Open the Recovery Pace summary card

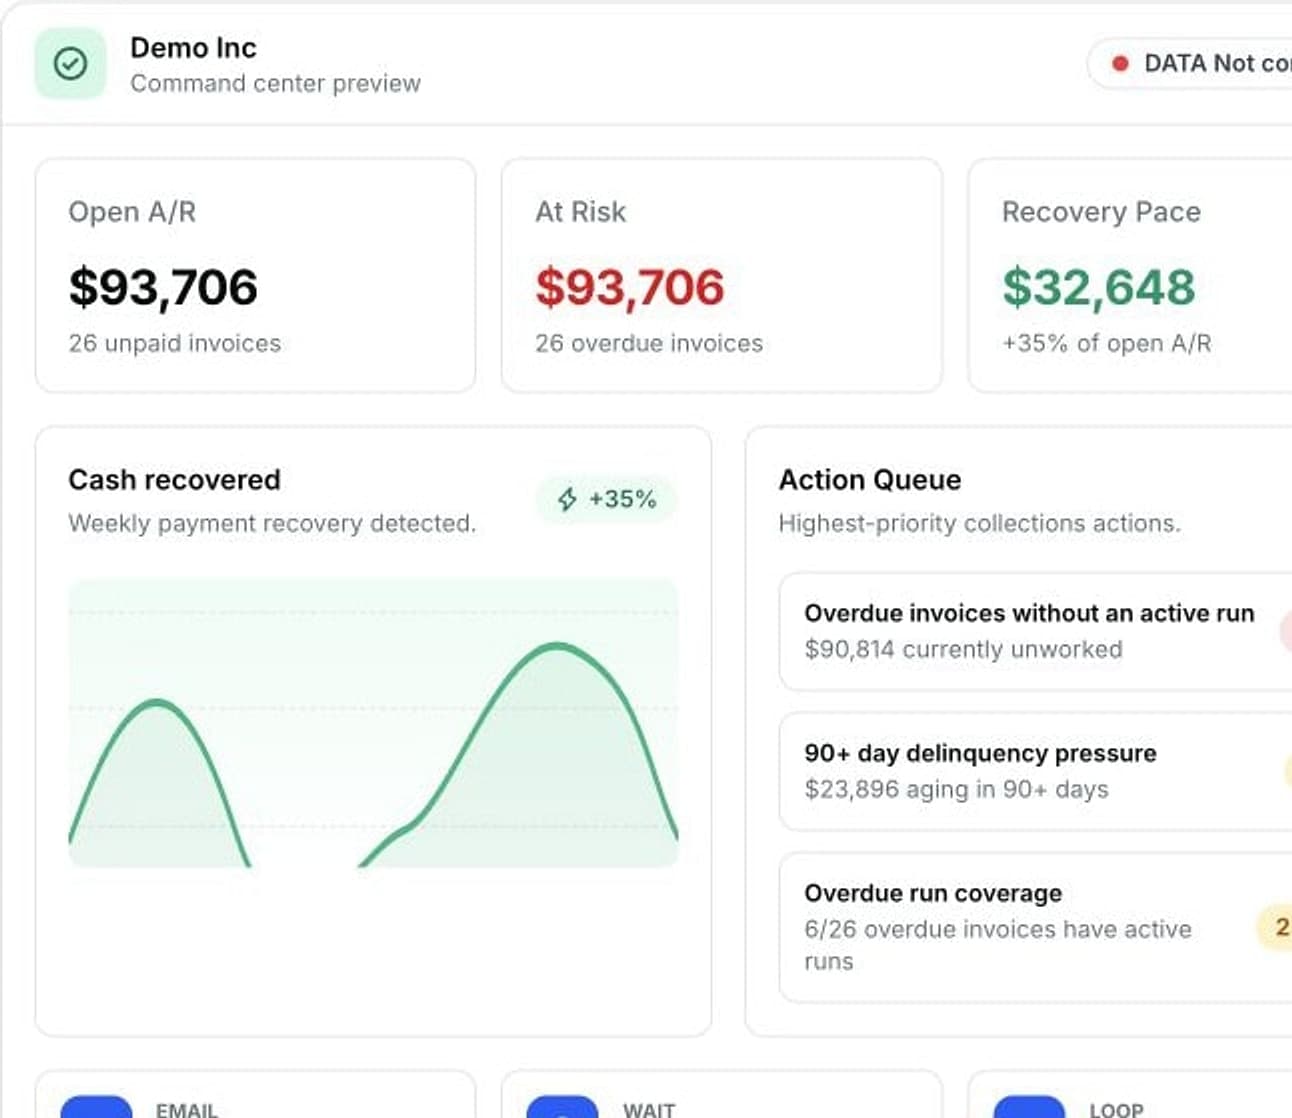click(x=1130, y=275)
